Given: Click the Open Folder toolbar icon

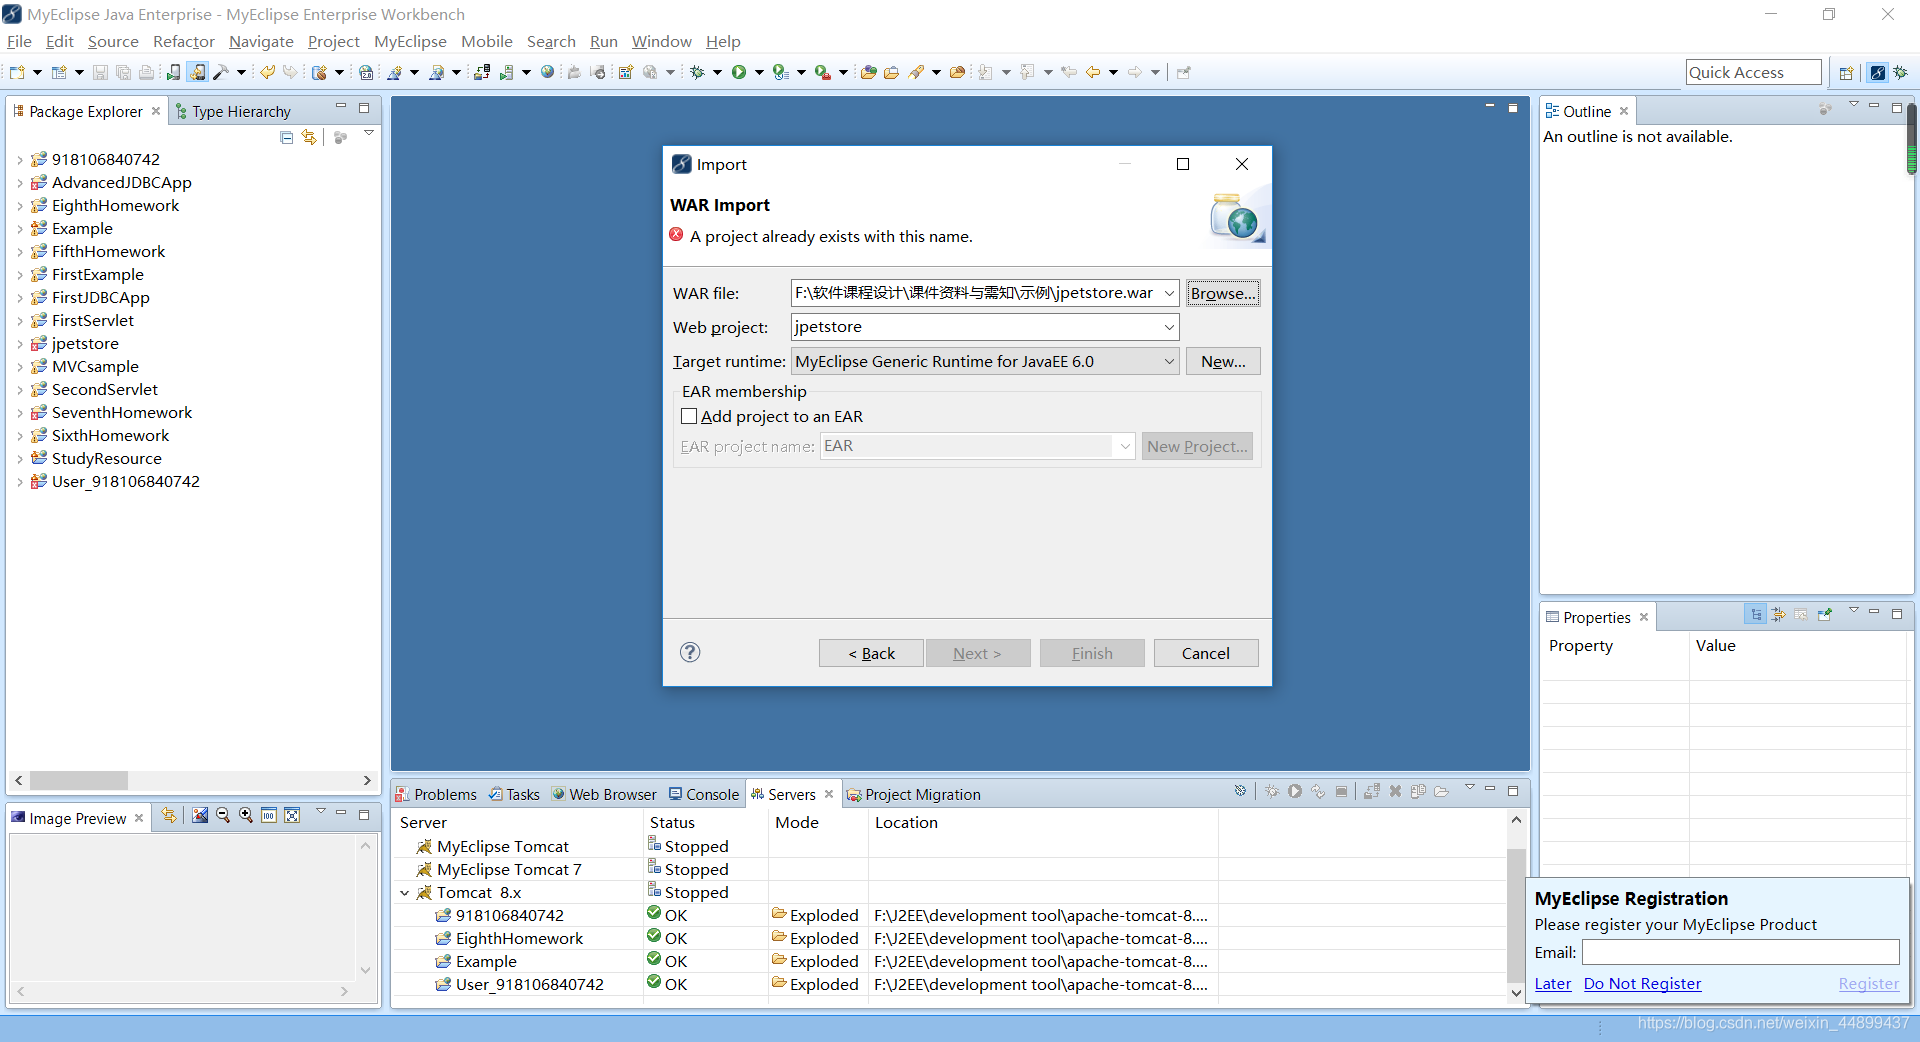Looking at the screenshot, I should coord(891,72).
